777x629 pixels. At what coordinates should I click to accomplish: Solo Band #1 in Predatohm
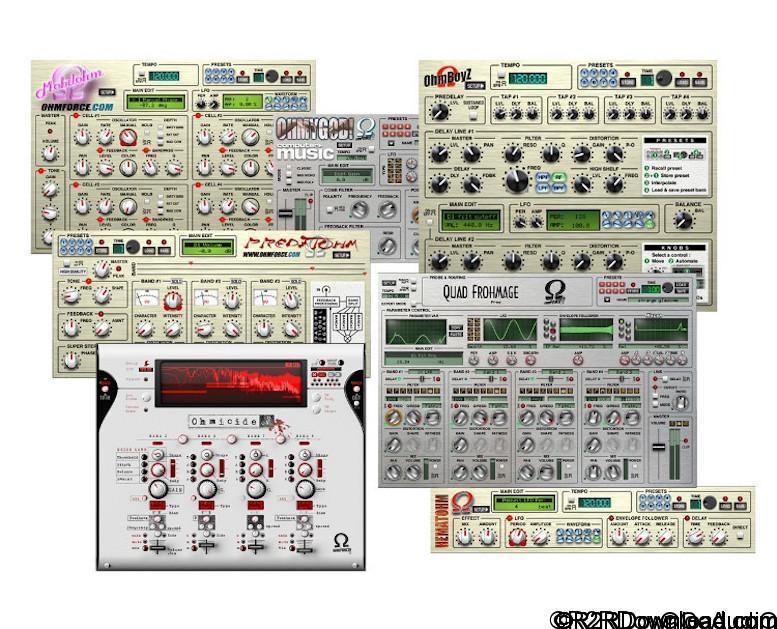pos(176,281)
